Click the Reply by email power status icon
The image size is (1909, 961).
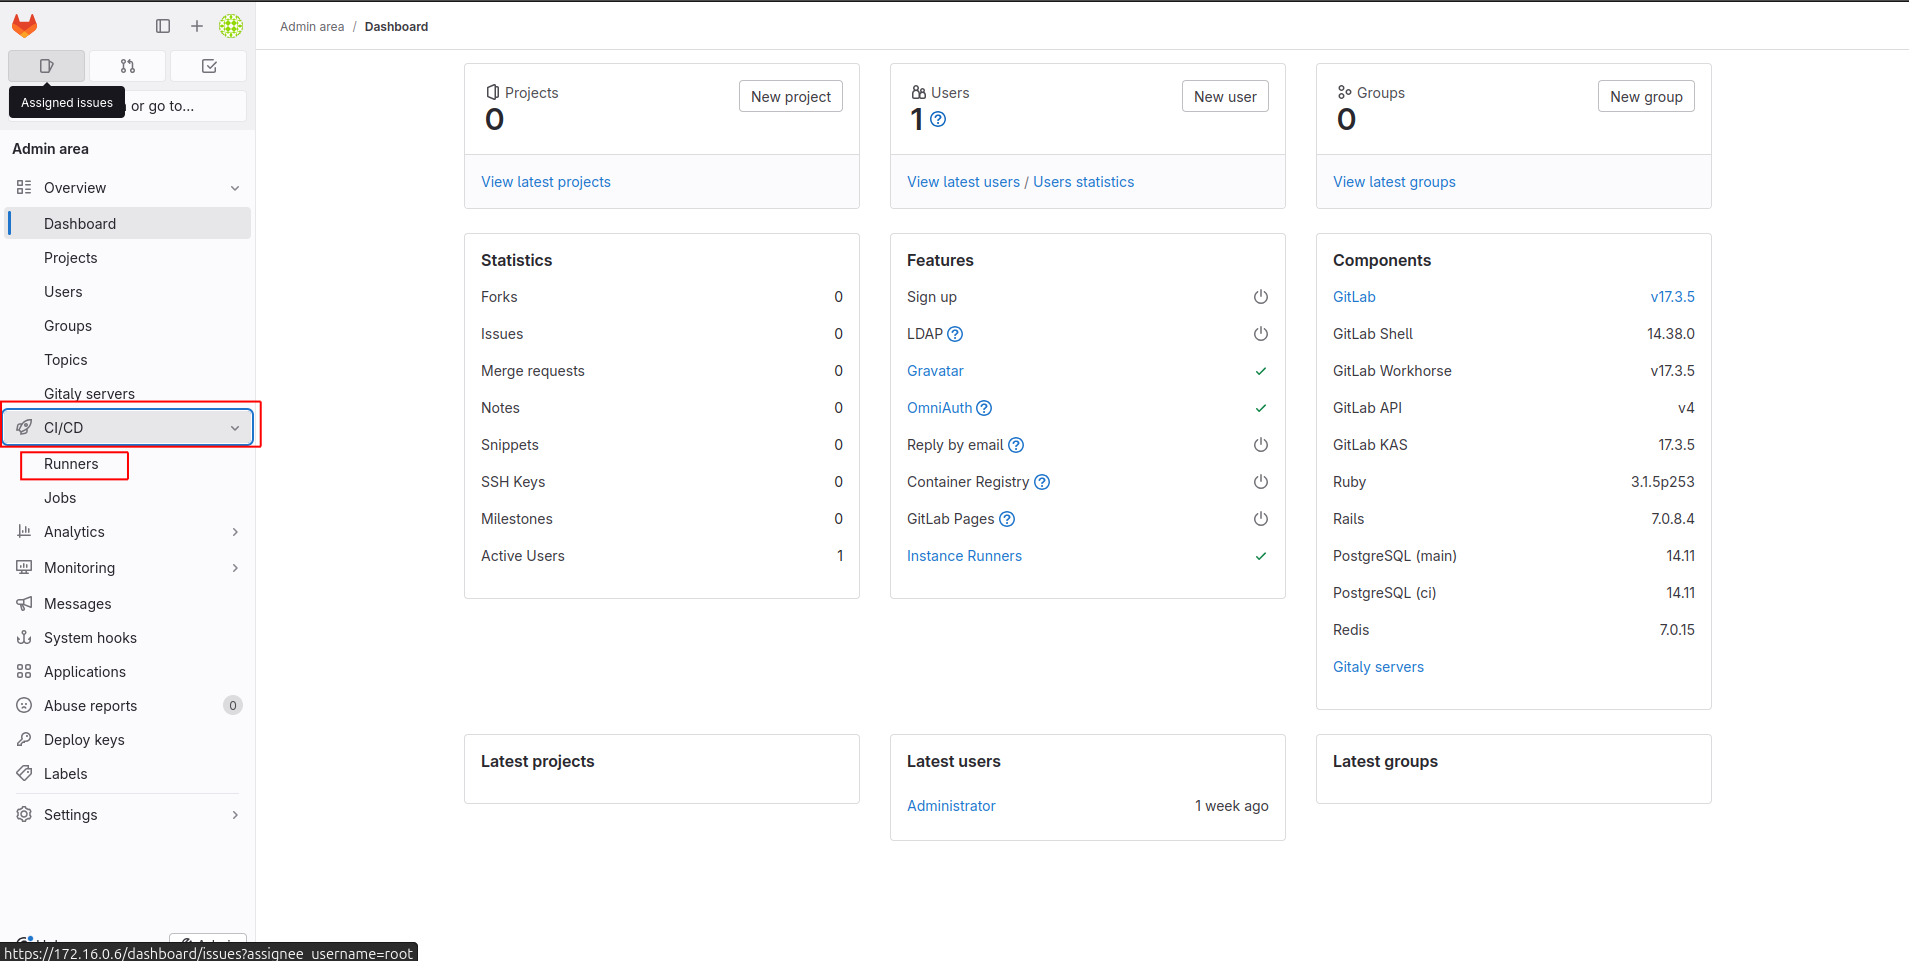coord(1261,445)
